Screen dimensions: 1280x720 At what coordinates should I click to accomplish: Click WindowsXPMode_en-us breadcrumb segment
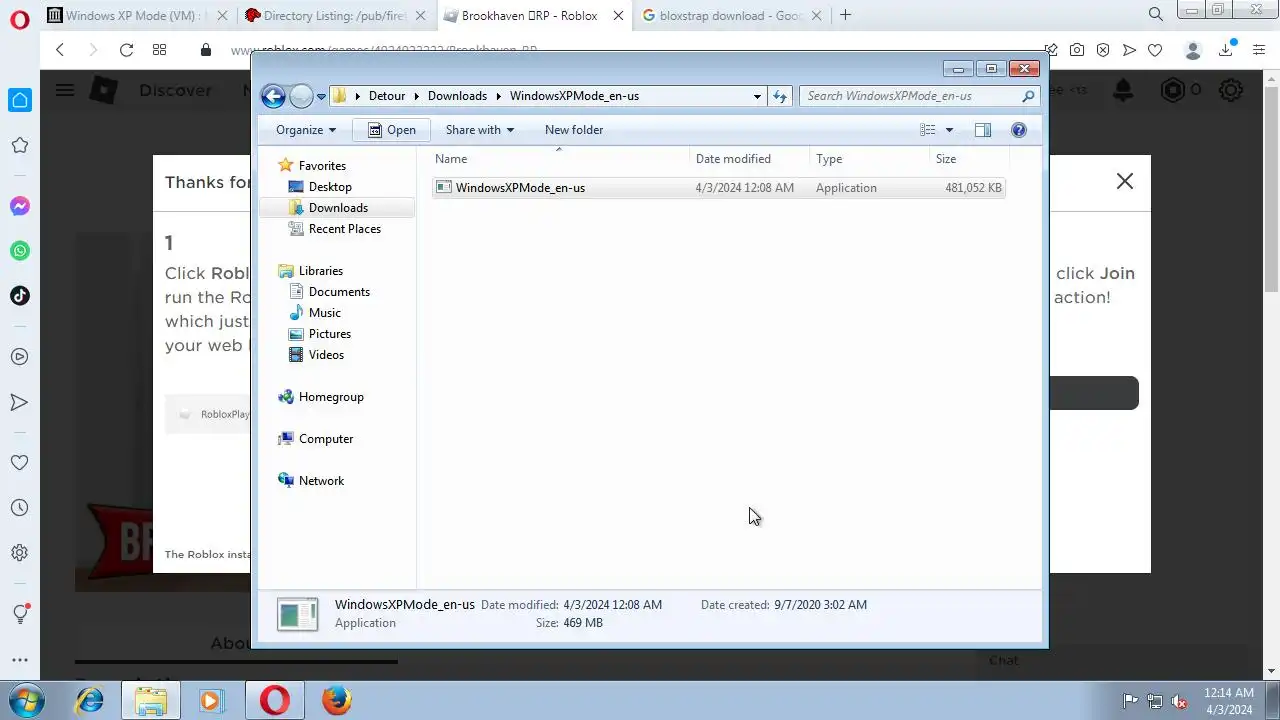coord(574,96)
